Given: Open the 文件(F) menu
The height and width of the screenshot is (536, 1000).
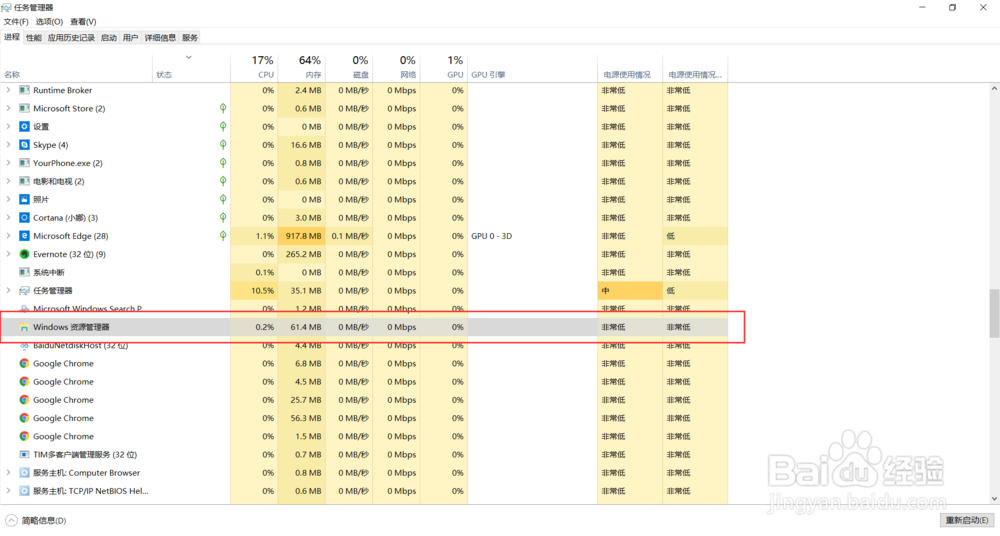Looking at the screenshot, I should (16, 22).
